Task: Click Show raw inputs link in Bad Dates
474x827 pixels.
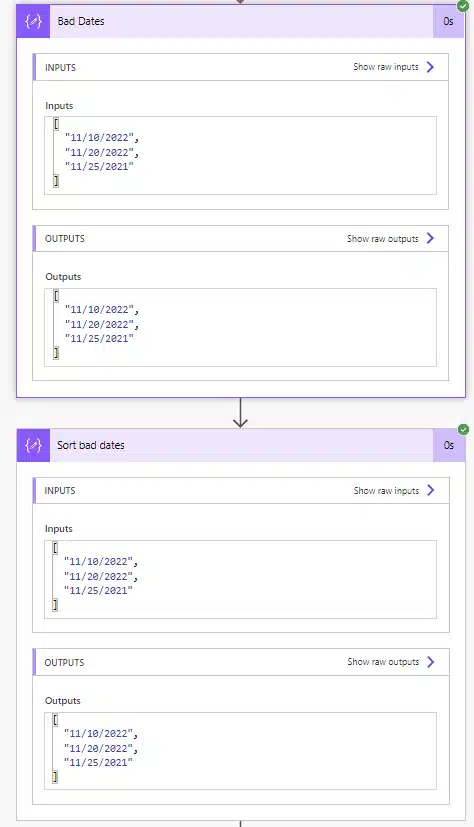Action: [386, 67]
